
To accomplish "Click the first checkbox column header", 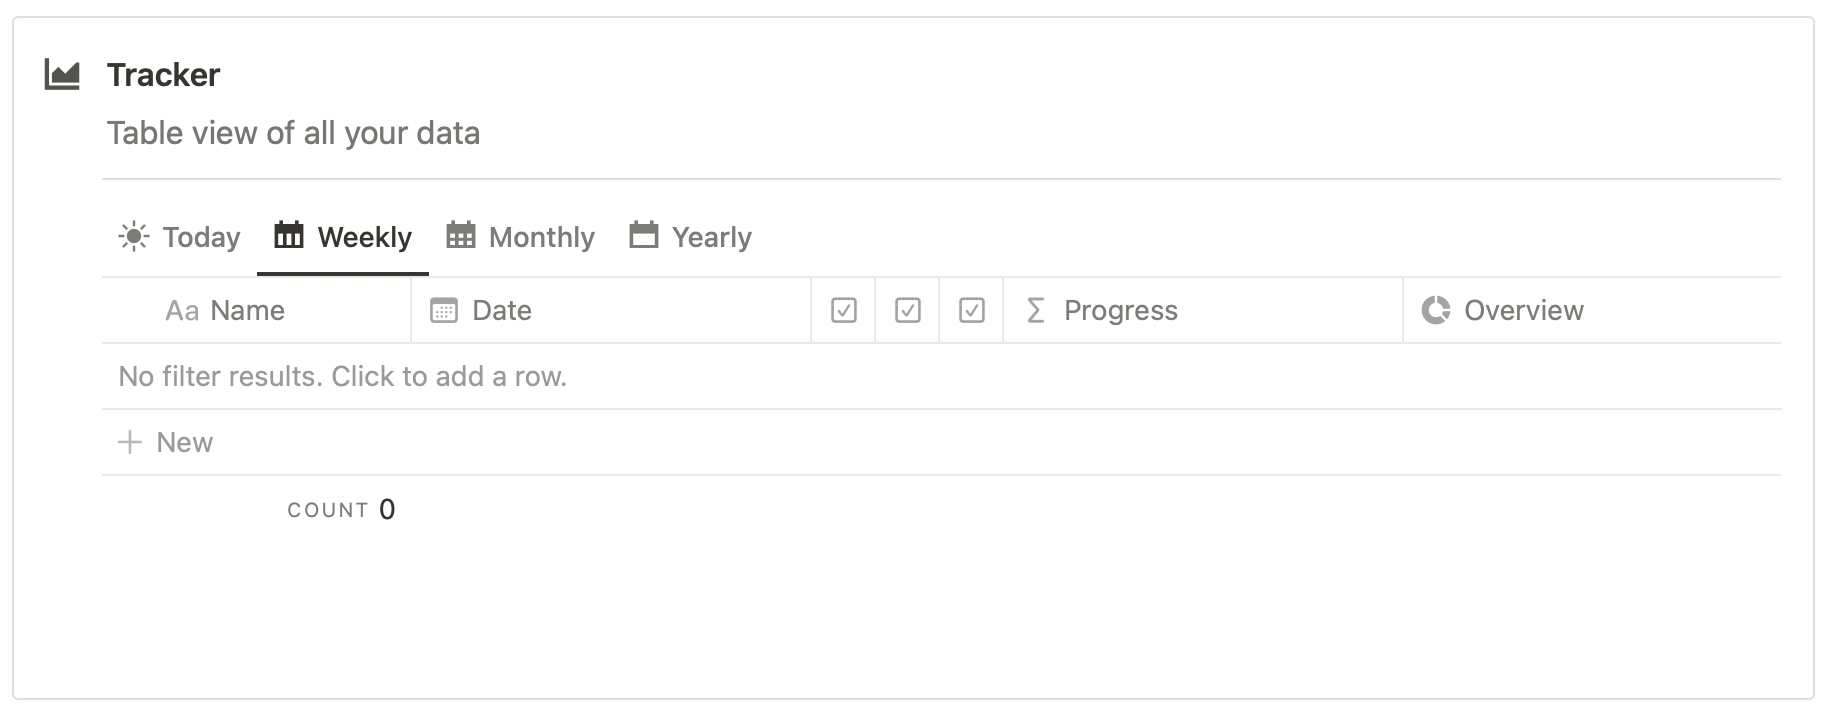I will point(843,311).
